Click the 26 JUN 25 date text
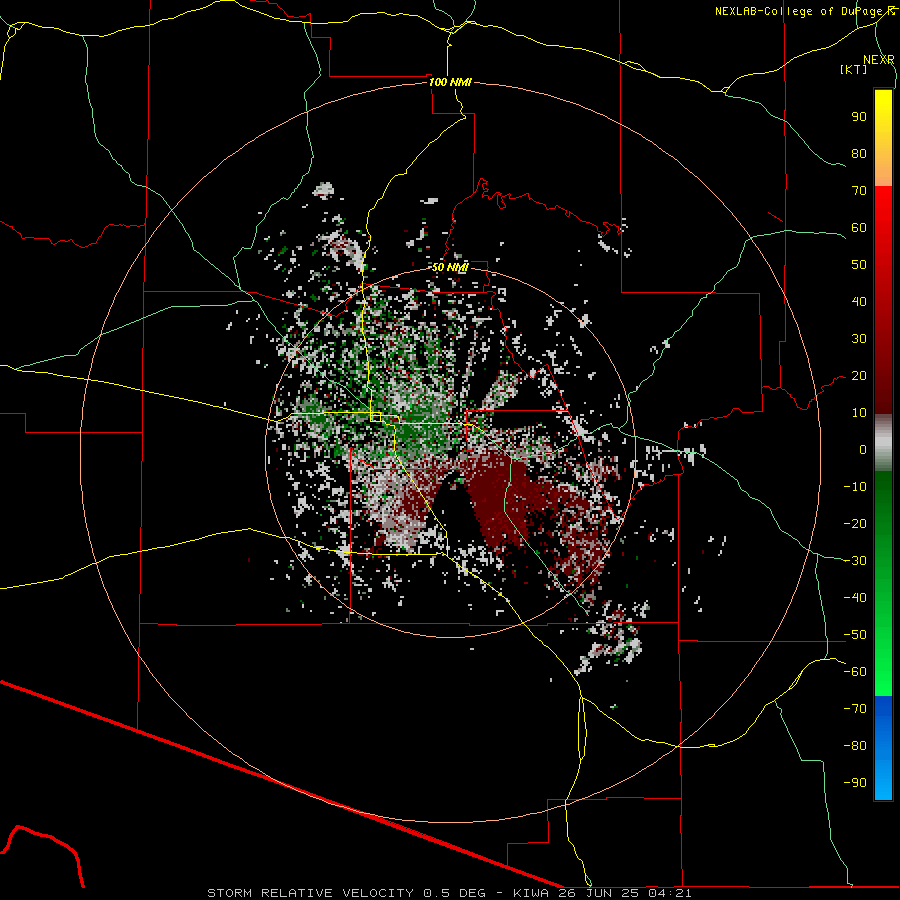900x900 pixels. (x=599, y=893)
